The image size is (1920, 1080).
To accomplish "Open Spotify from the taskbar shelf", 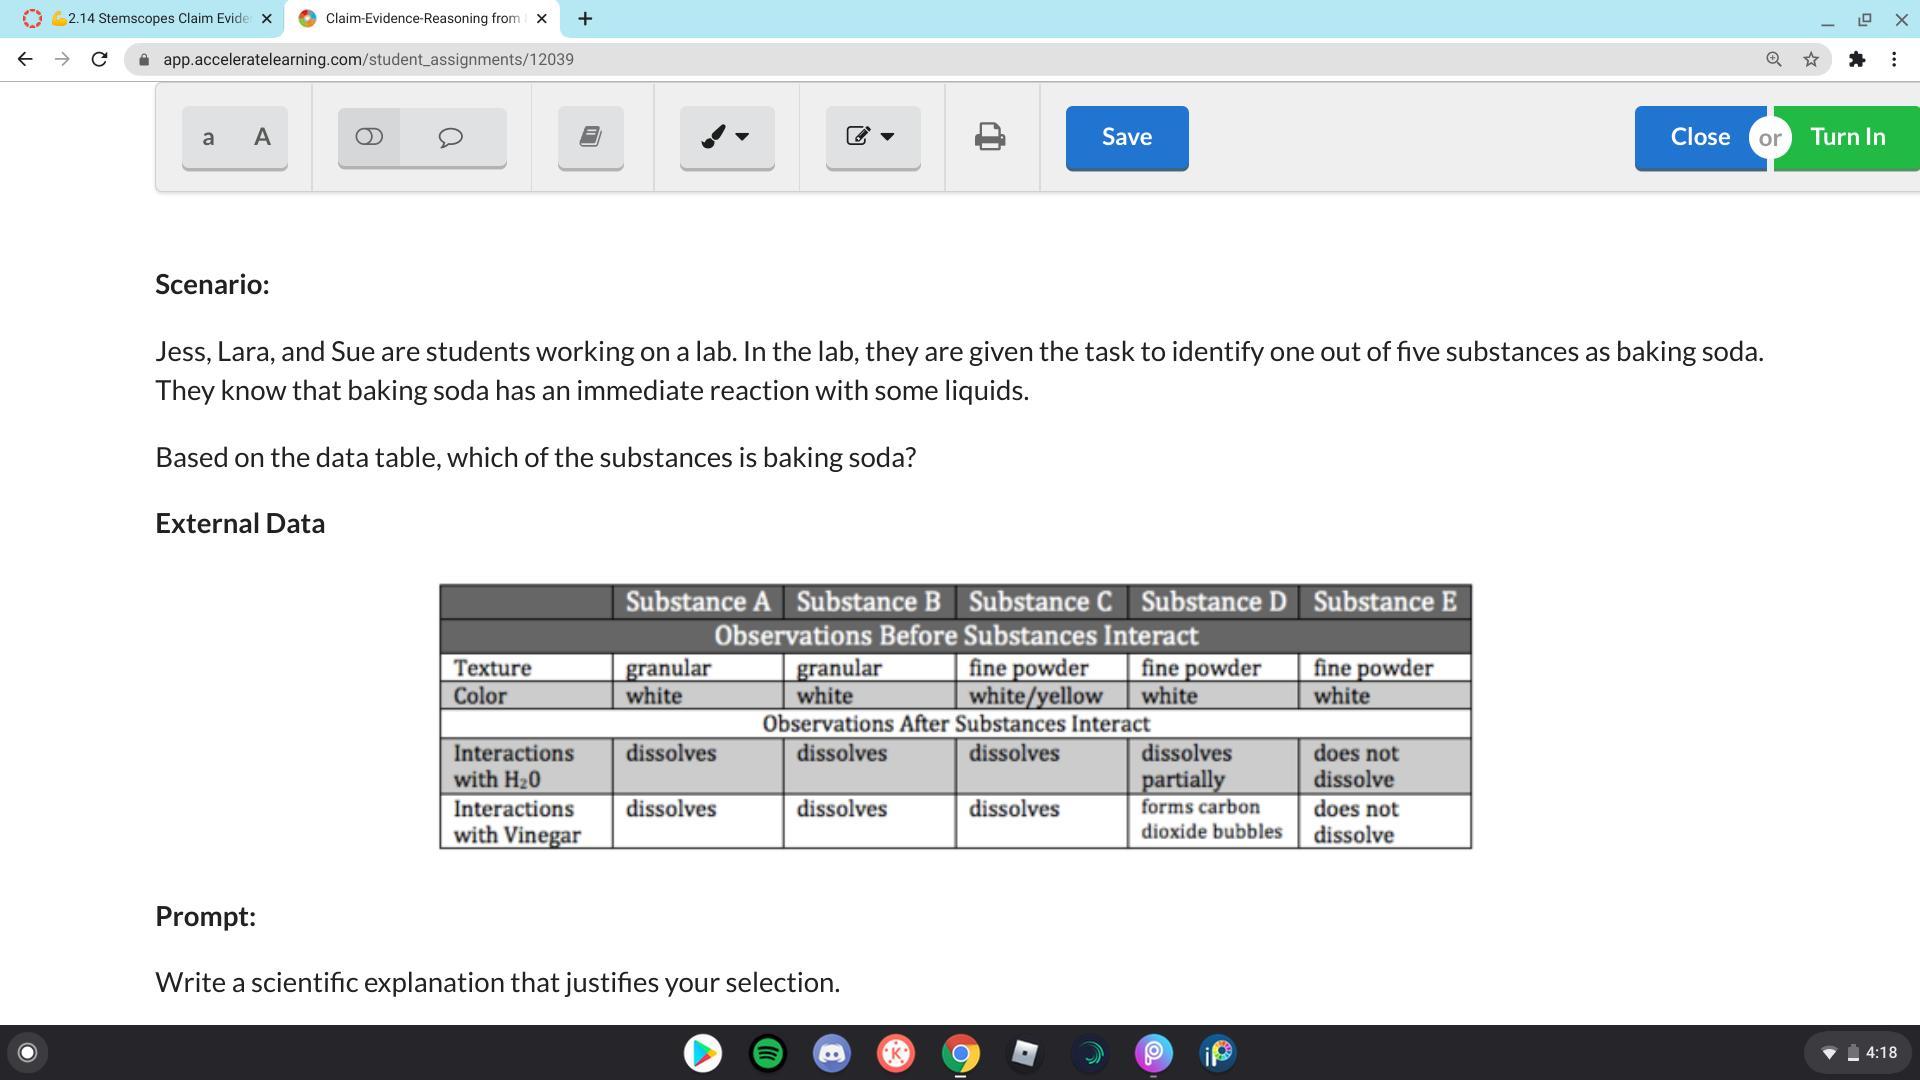I will pos(767,1053).
